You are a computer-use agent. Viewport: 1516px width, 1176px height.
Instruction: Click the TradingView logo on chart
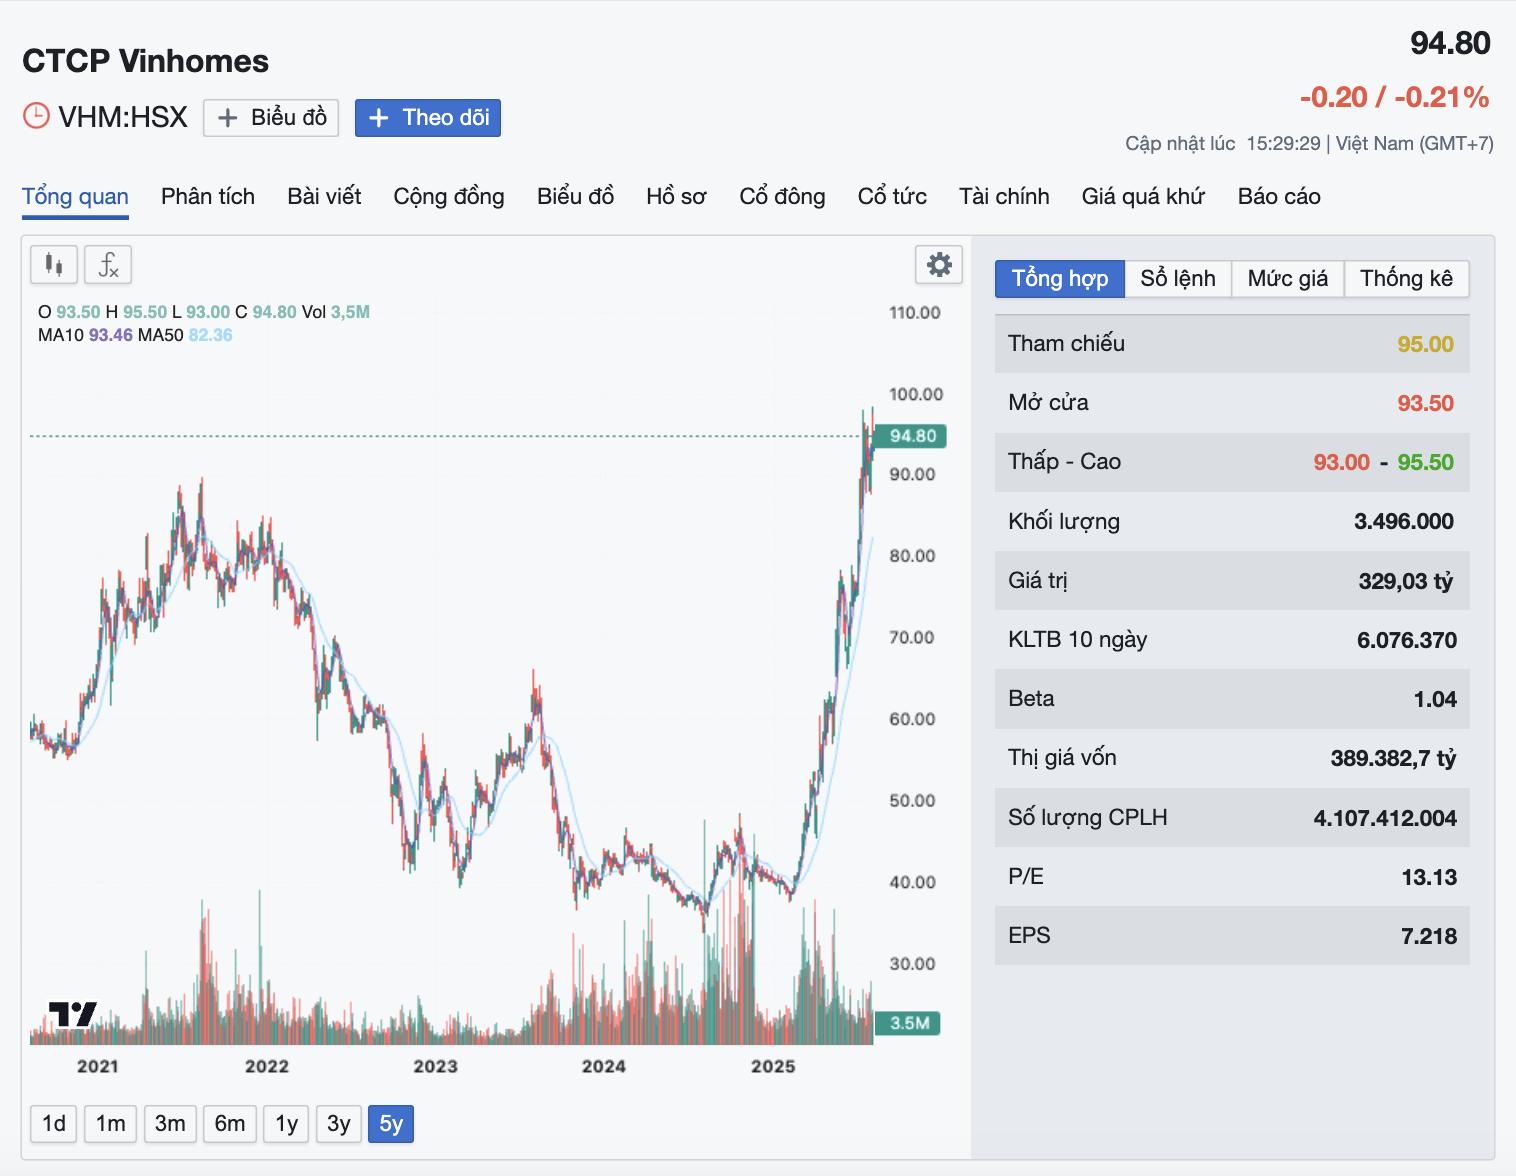point(72,1014)
